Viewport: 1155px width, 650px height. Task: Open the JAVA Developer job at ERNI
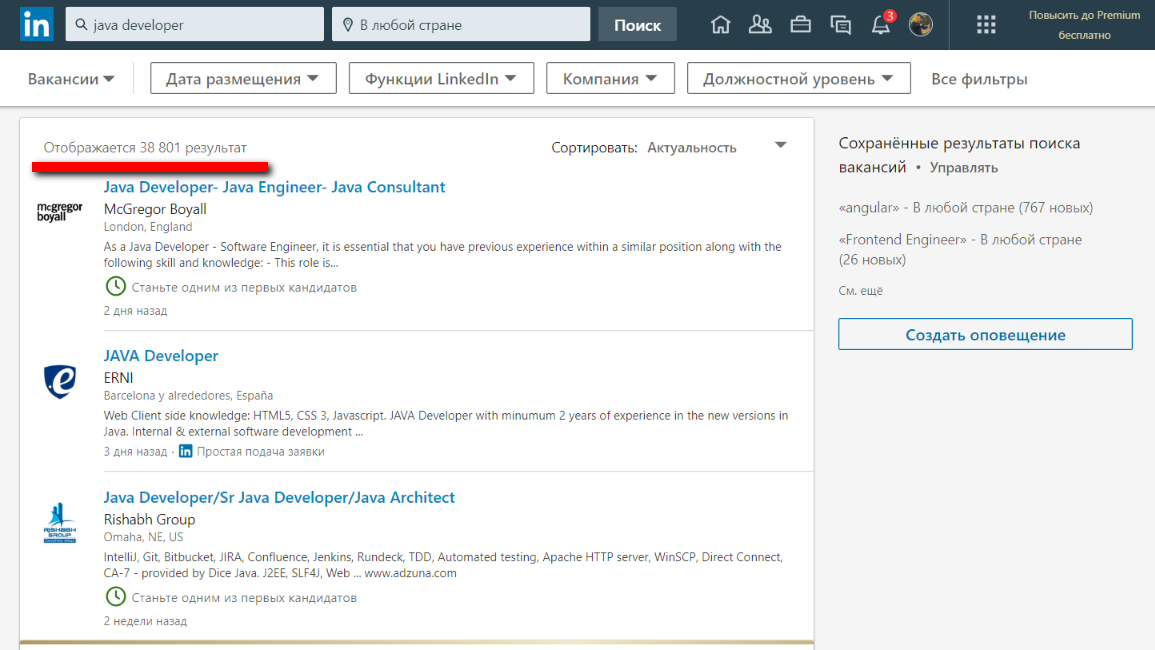click(161, 355)
